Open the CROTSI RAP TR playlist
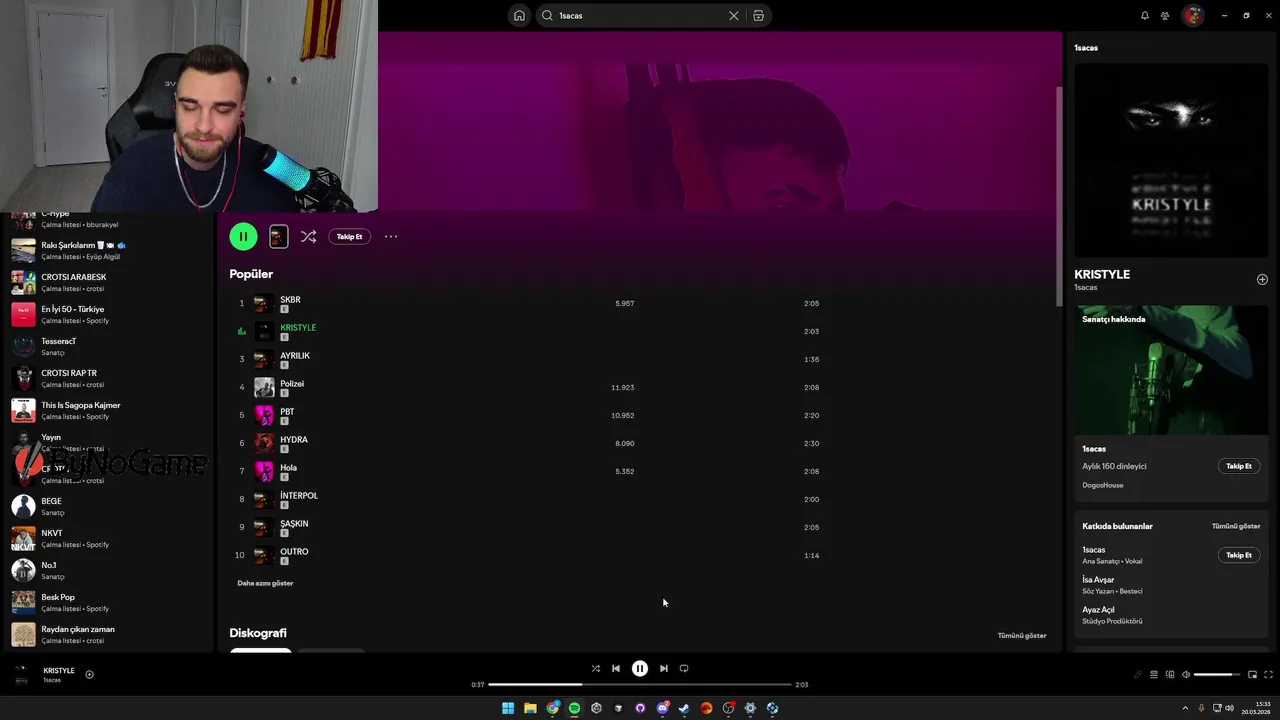The width and height of the screenshot is (1280, 720). tap(108, 378)
